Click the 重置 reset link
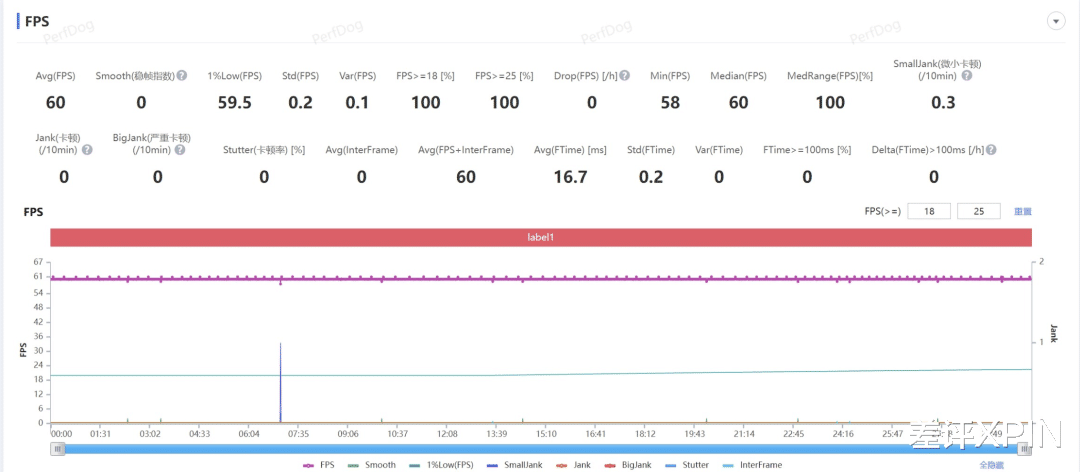 tap(1023, 212)
